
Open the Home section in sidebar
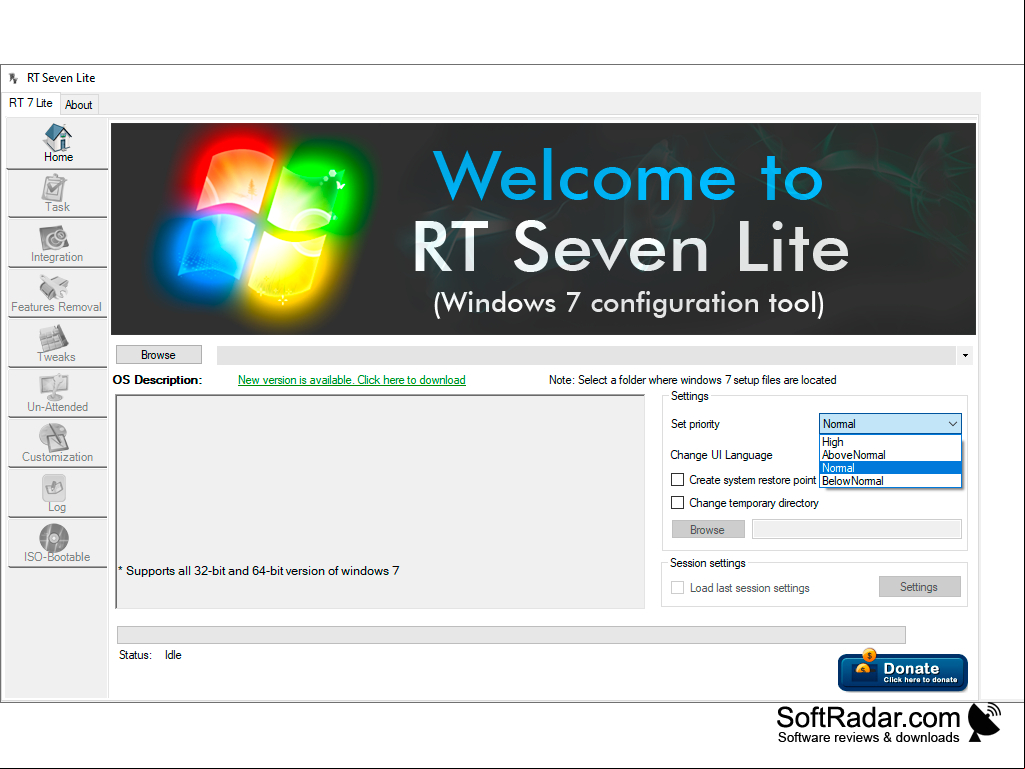pos(58,143)
